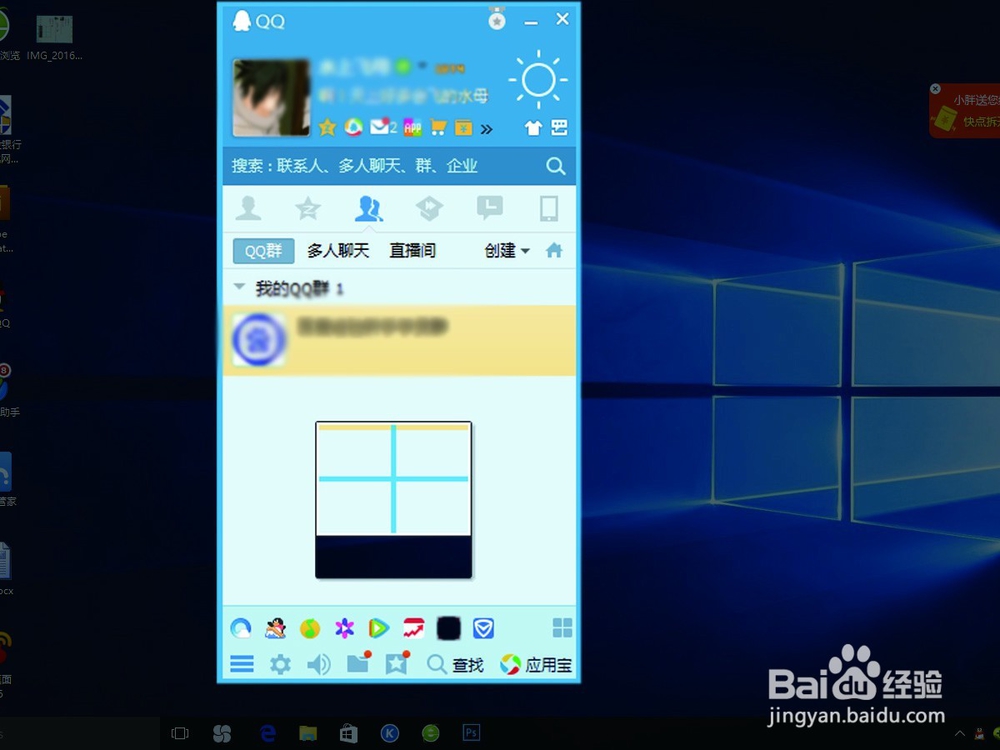Launch Edge browser from taskbar
Image resolution: width=1000 pixels, height=750 pixels.
[268, 733]
